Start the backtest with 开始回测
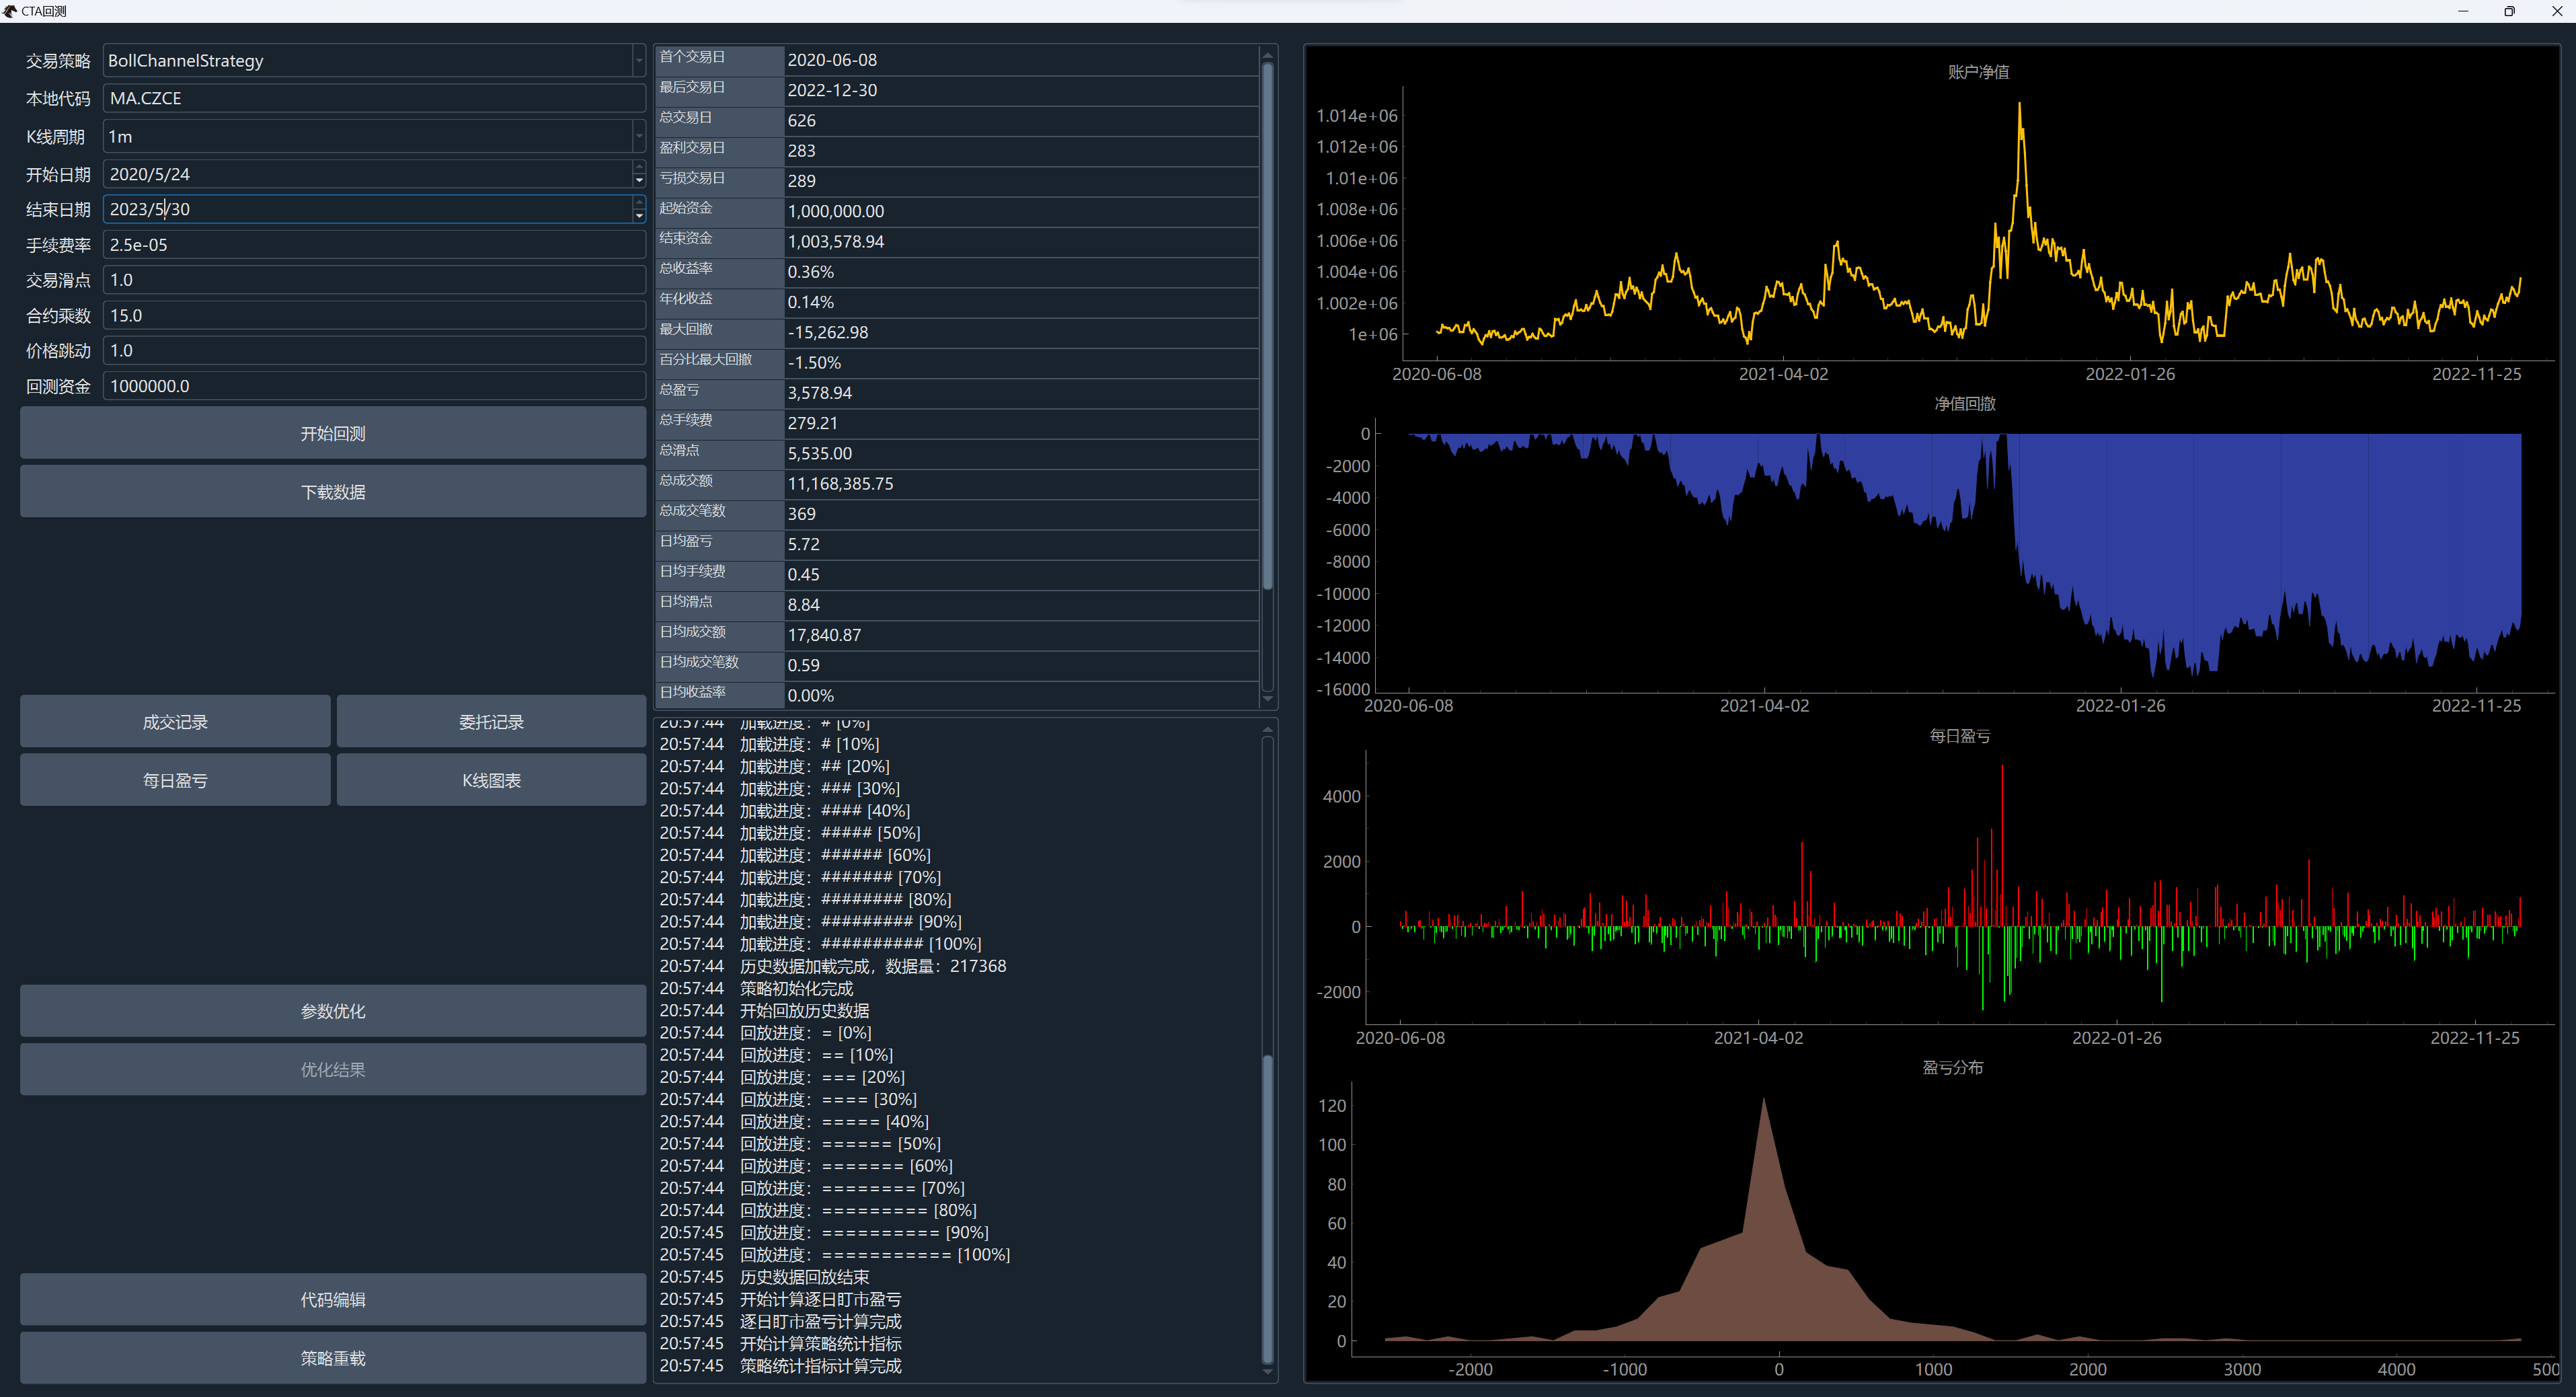Screen dimensions: 2576x1397 point(333,433)
